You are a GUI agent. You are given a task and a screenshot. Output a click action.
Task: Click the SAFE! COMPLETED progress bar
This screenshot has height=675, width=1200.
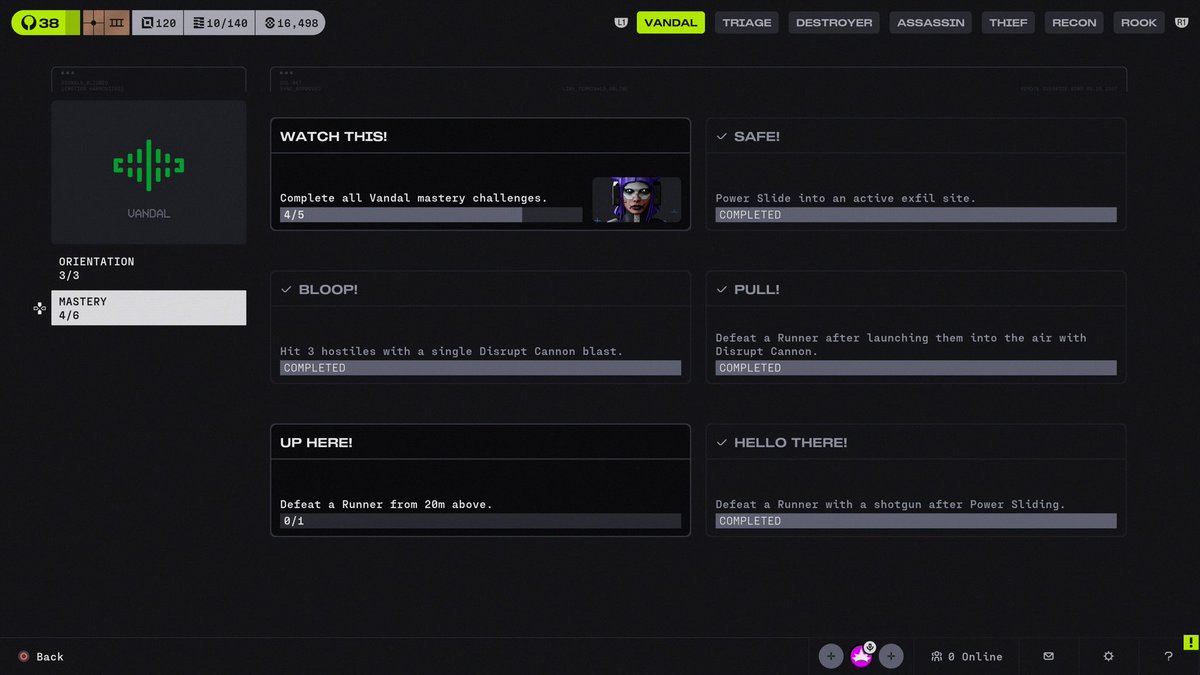click(916, 215)
